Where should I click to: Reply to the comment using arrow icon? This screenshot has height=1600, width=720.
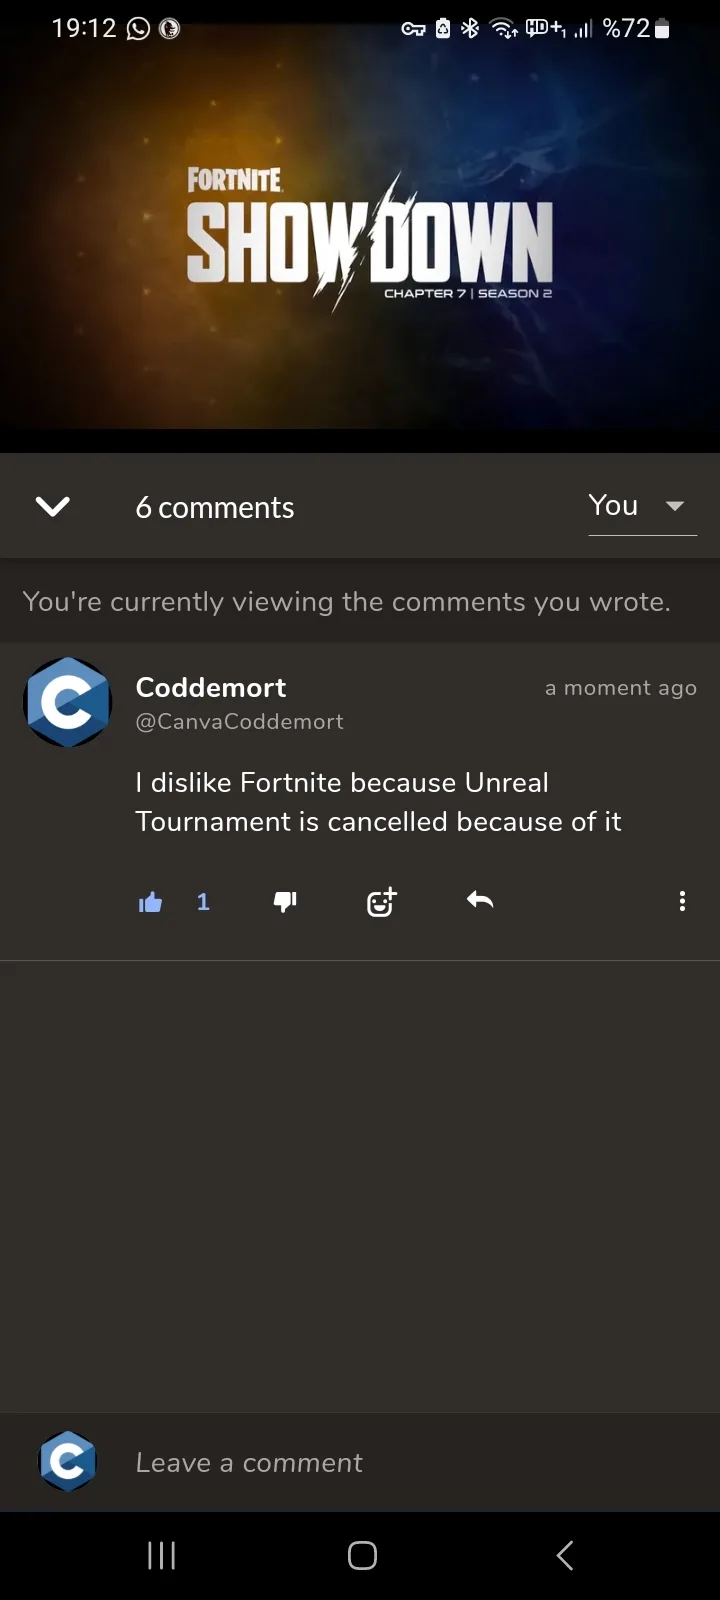pos(480,900)
